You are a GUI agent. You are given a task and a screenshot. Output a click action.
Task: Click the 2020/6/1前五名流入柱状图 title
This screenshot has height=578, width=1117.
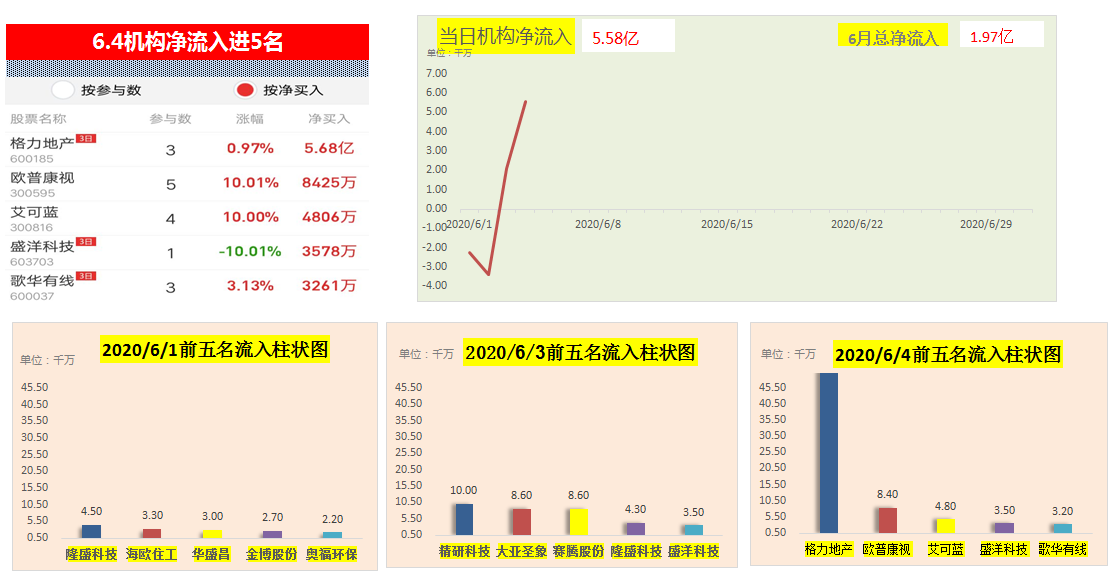coord(214,349)
